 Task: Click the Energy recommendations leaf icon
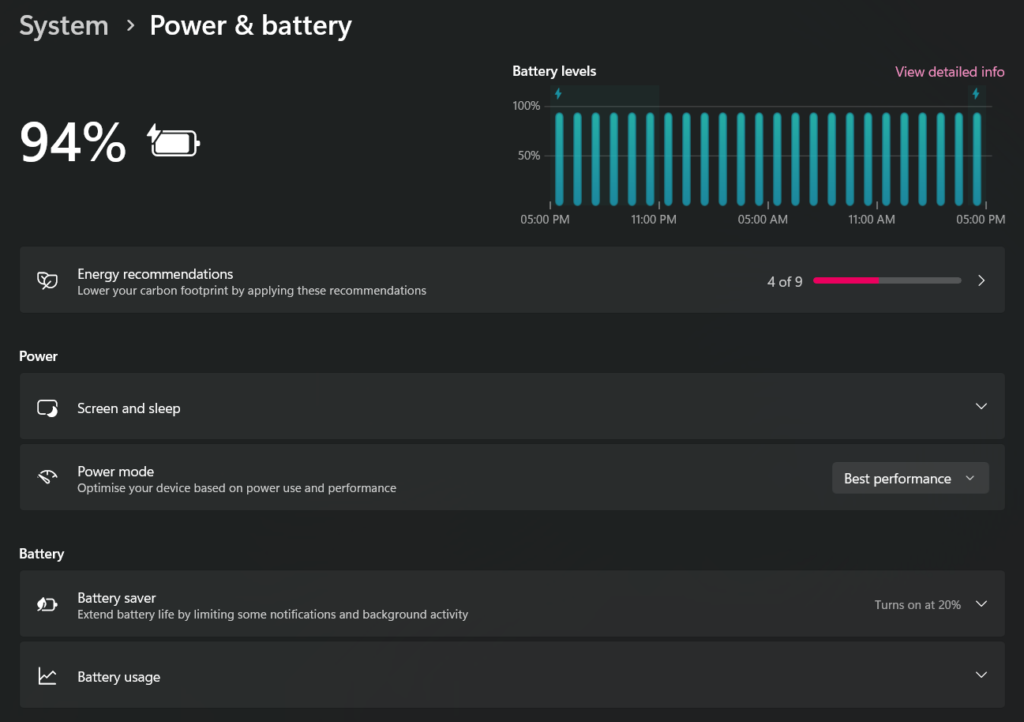click(x=47, y=281)
